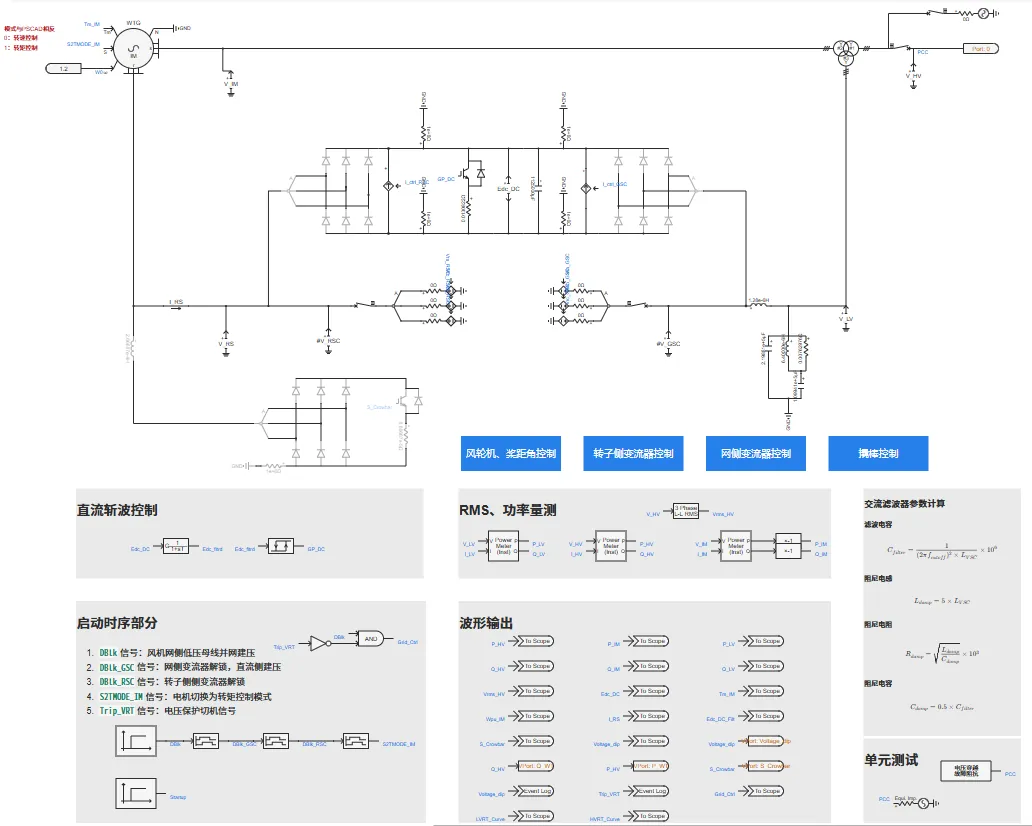The image size is (1032, 826).
Task: Open the 转子侧变流器控制 blue button
Action: pyautogui.click(x=633, y=453)
